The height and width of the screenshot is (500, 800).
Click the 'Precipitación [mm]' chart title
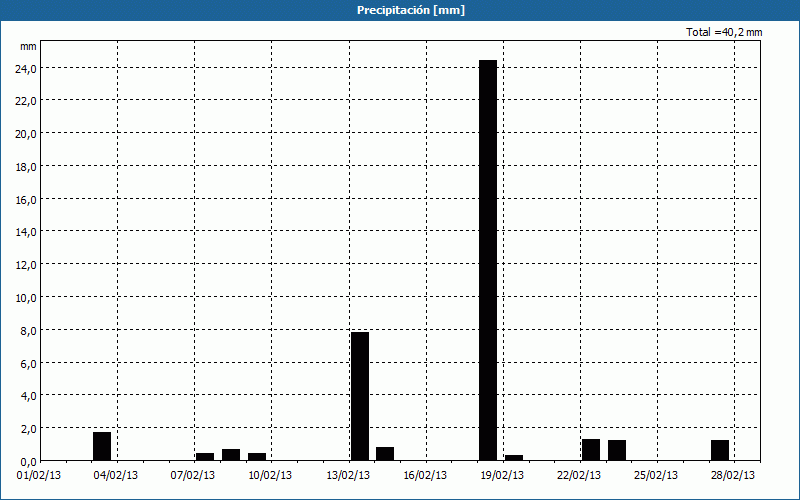click(411, 10)
